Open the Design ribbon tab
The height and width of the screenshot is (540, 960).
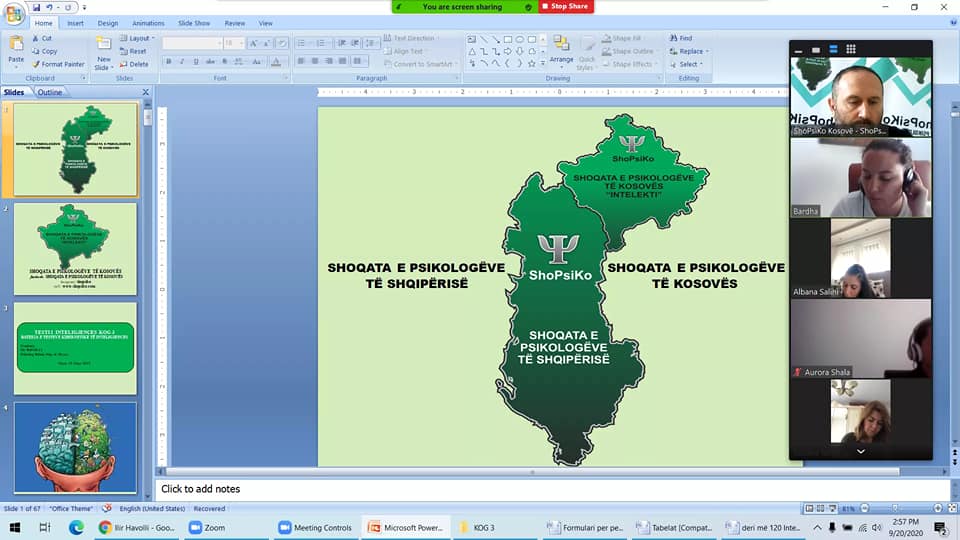pos(108,23)
